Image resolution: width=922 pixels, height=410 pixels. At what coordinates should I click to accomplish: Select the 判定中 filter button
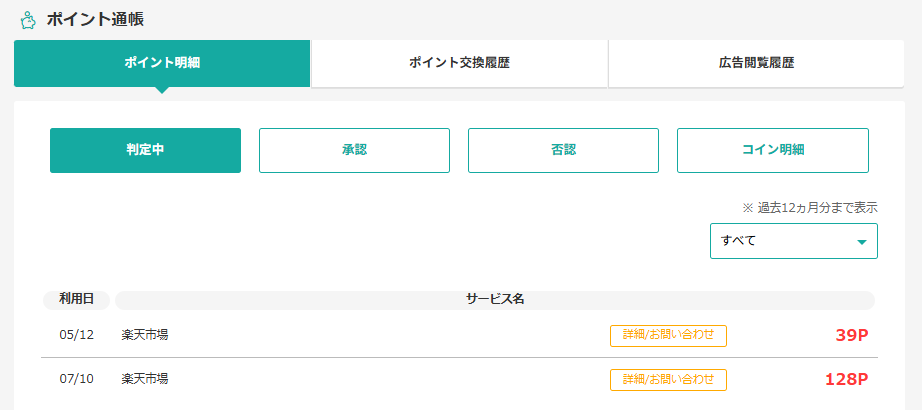[x=145, y=151]
